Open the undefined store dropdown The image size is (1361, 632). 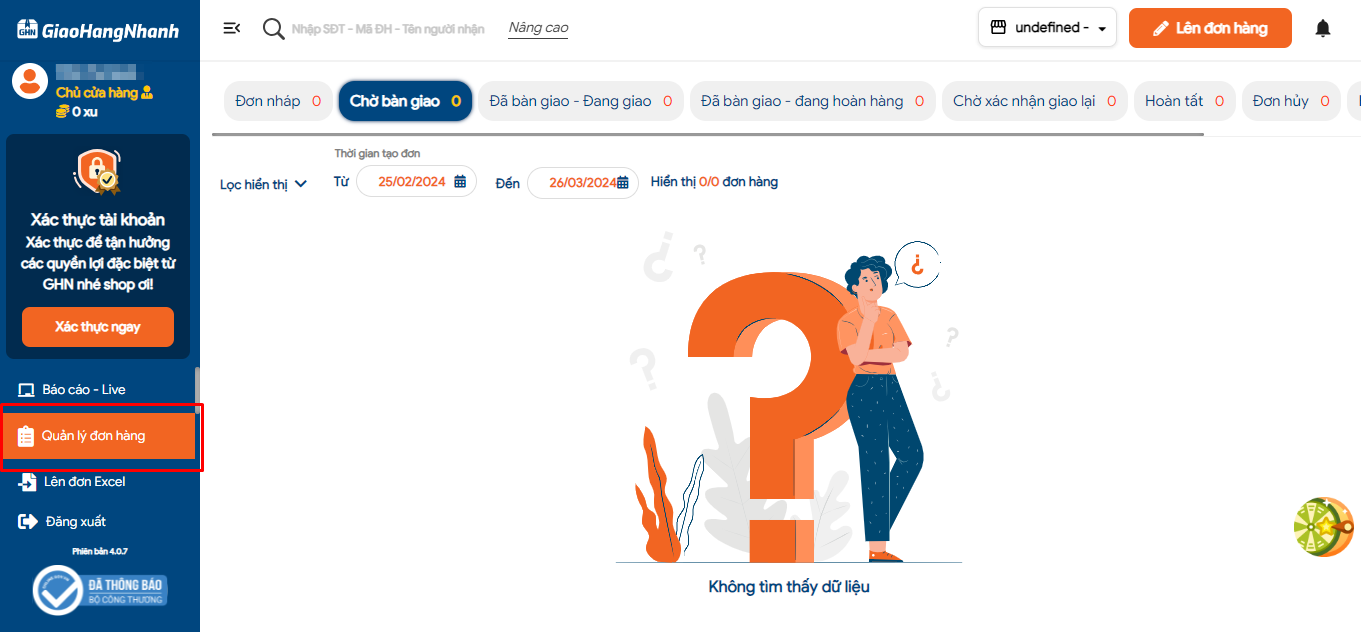[x=1047, y=28]
